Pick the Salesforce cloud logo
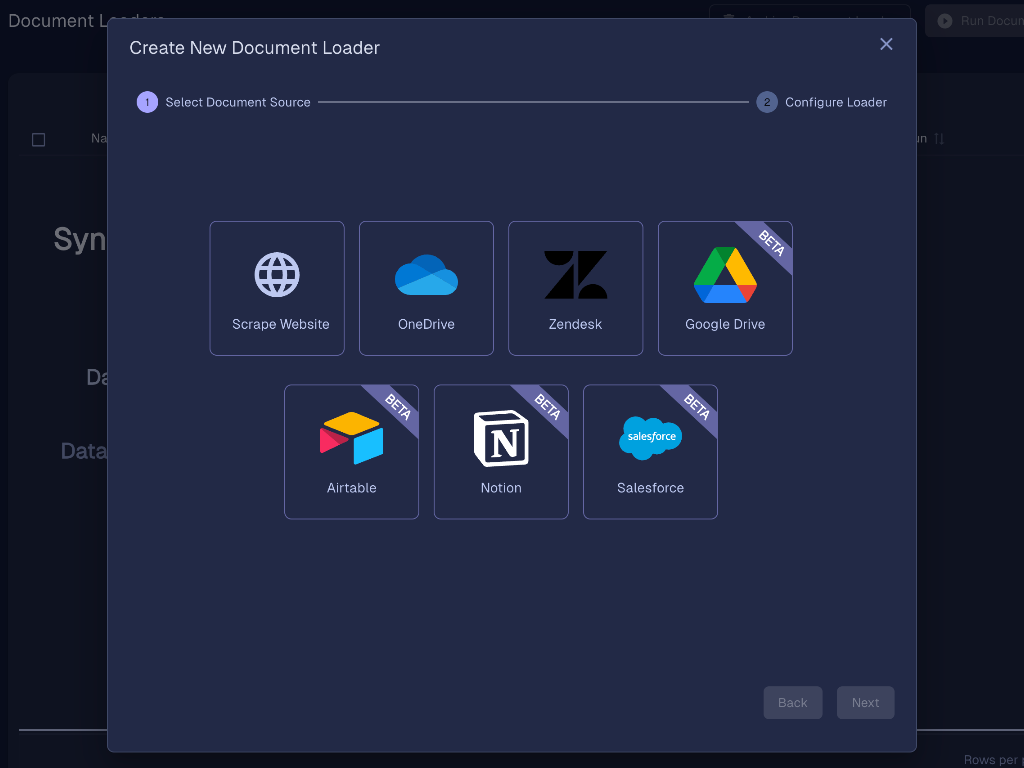Viewport: 1024px width, 768px height. [x=650, y=438]
